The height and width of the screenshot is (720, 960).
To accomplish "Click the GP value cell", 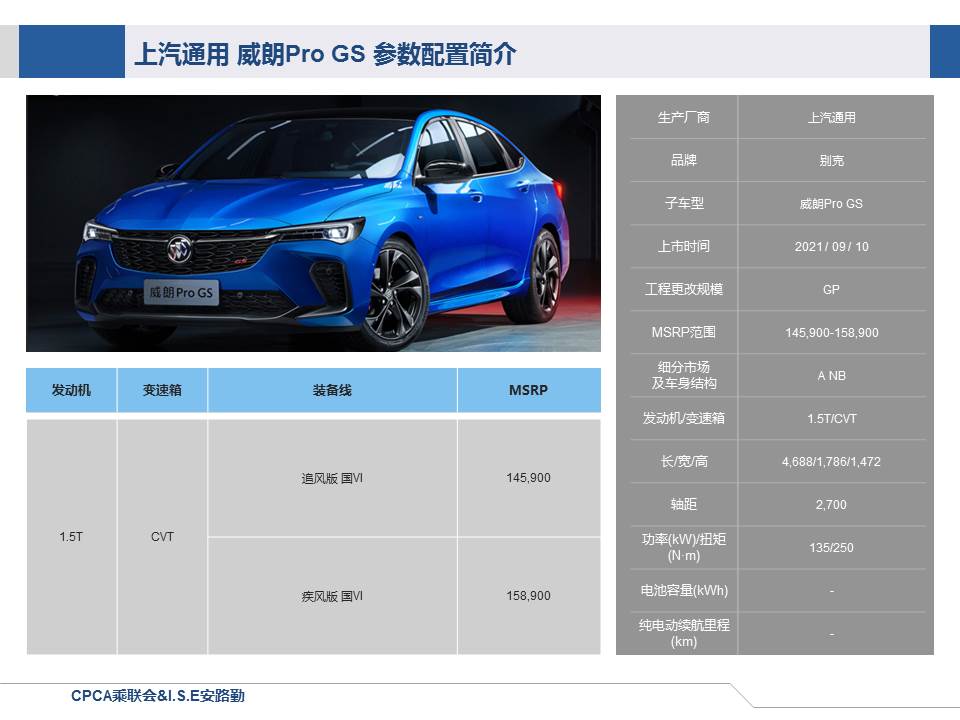I will [831, 290].
